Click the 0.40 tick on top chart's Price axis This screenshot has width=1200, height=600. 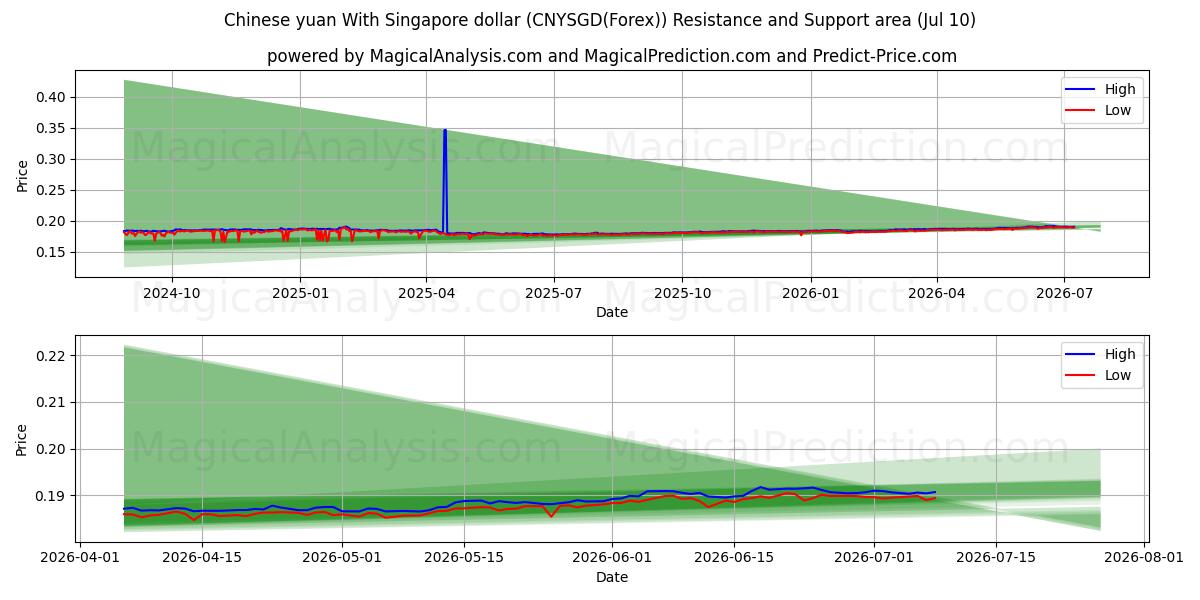point(51,97)
